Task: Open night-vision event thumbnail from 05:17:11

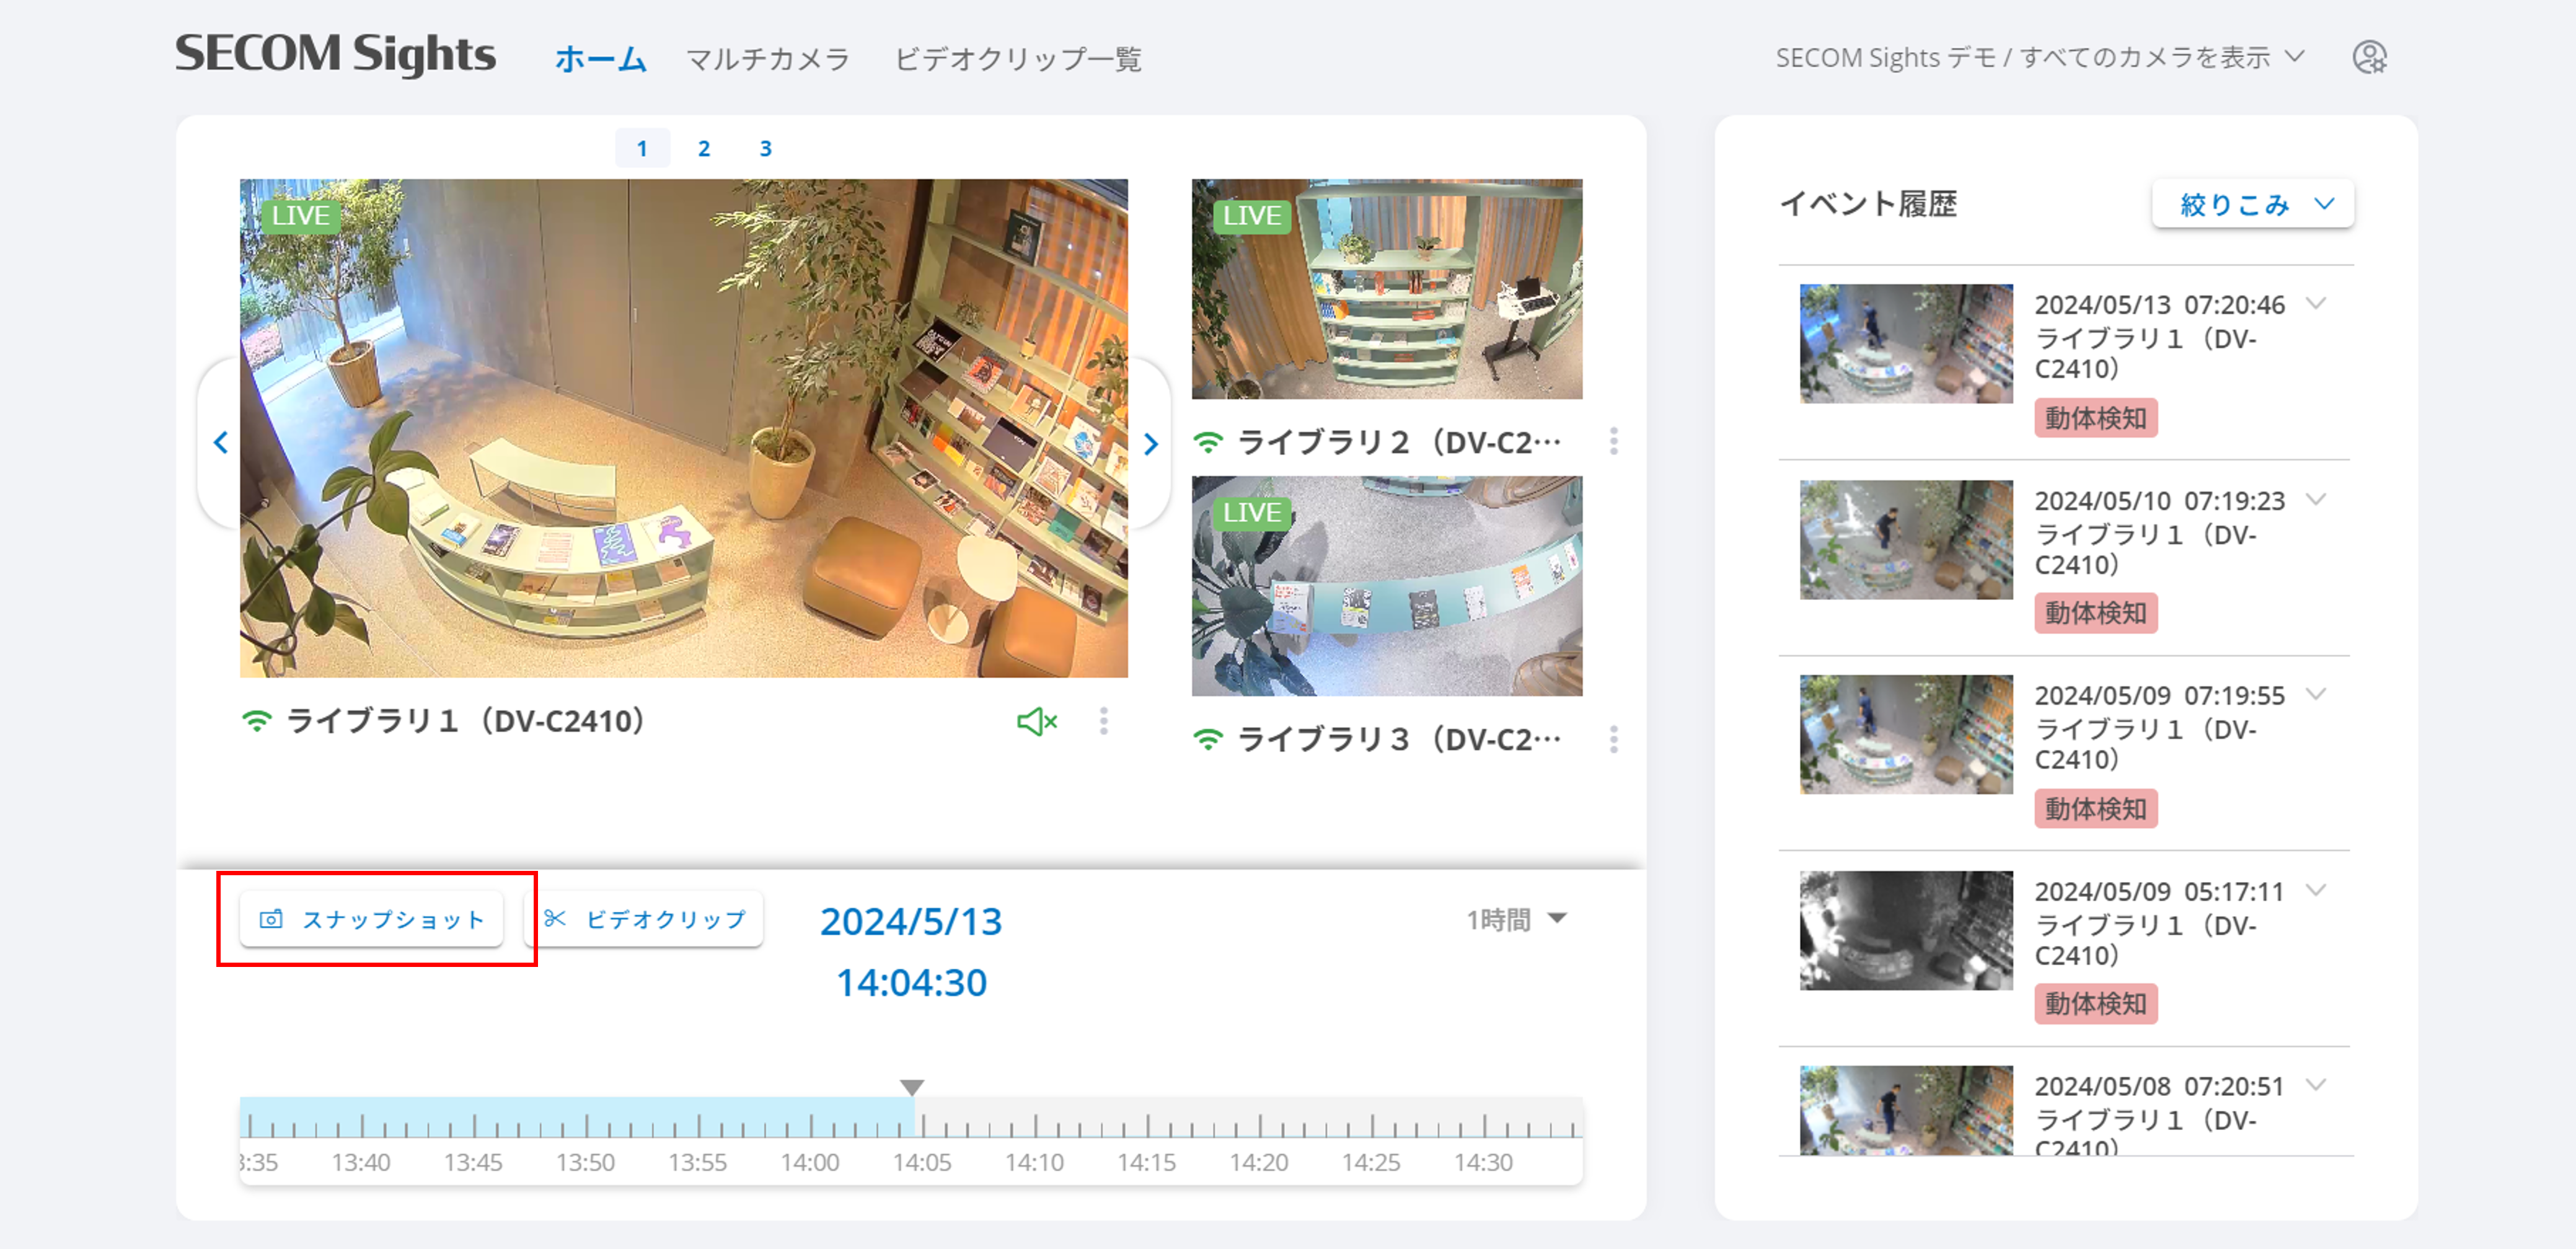Action: (1906, 931)
